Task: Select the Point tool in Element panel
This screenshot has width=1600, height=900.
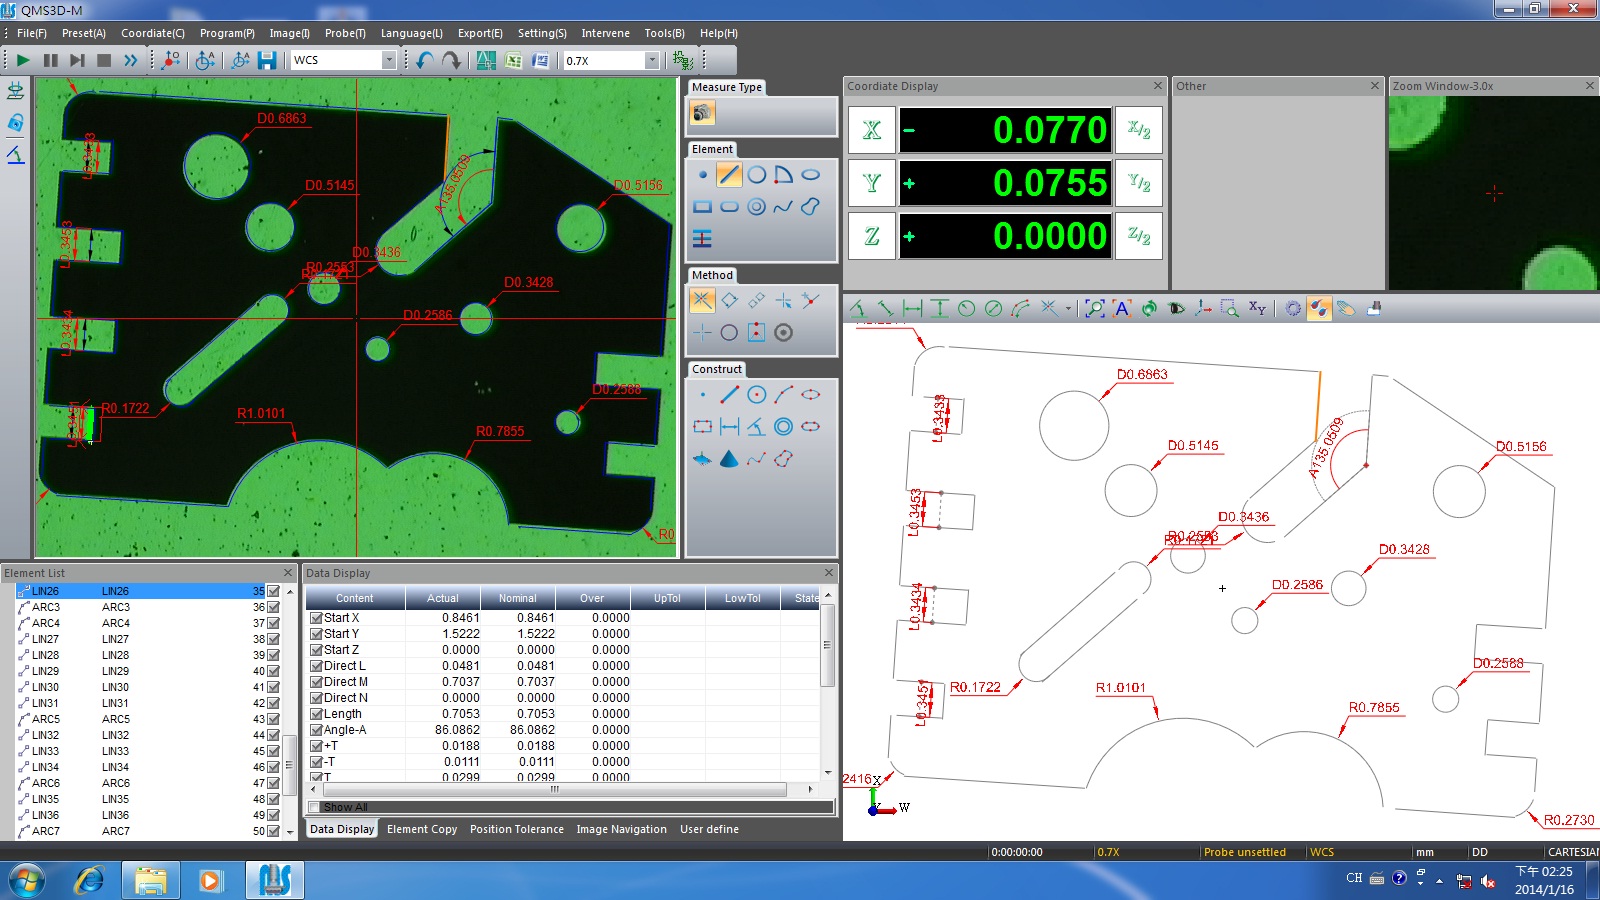Action: tap(703, 175)
